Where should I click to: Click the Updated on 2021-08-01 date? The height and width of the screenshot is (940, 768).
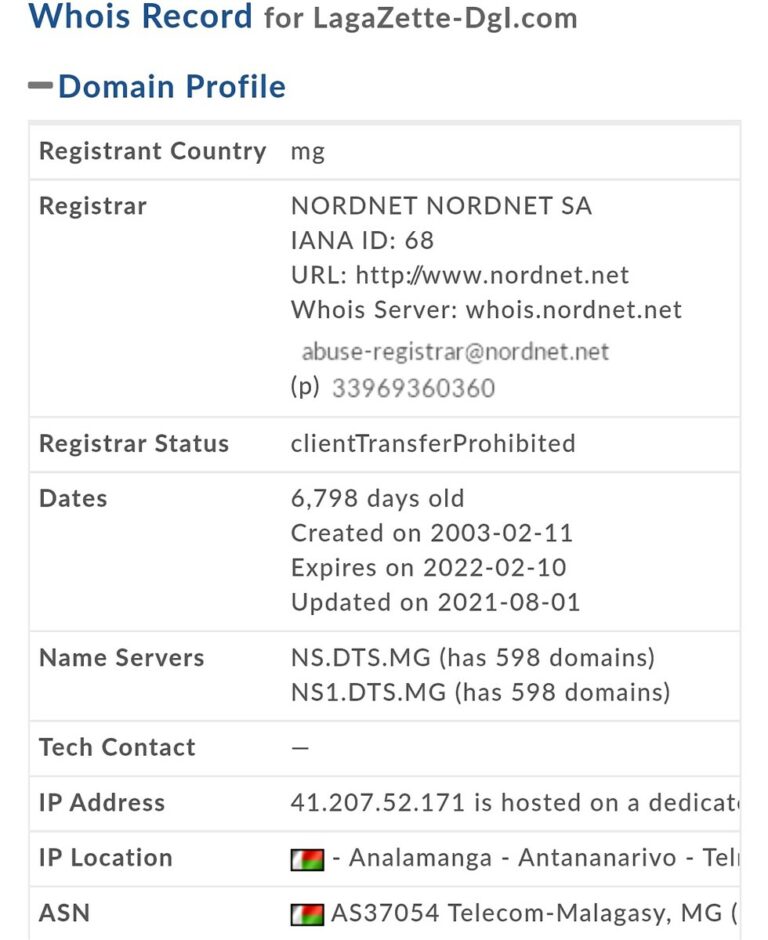435,602
